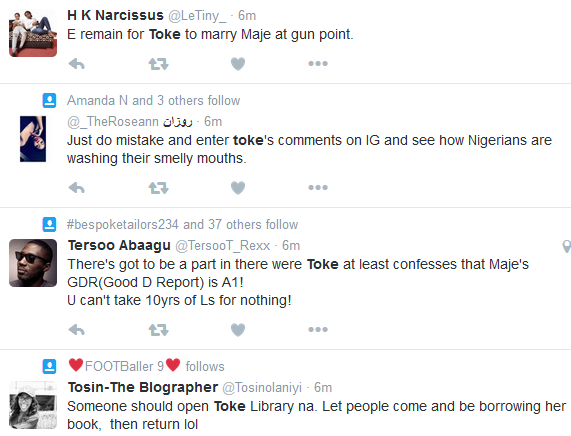Screen dimensions: 571x436
Task: Reply to Tersoo Abaagu tweet
Action: click(x=76, y=330)
